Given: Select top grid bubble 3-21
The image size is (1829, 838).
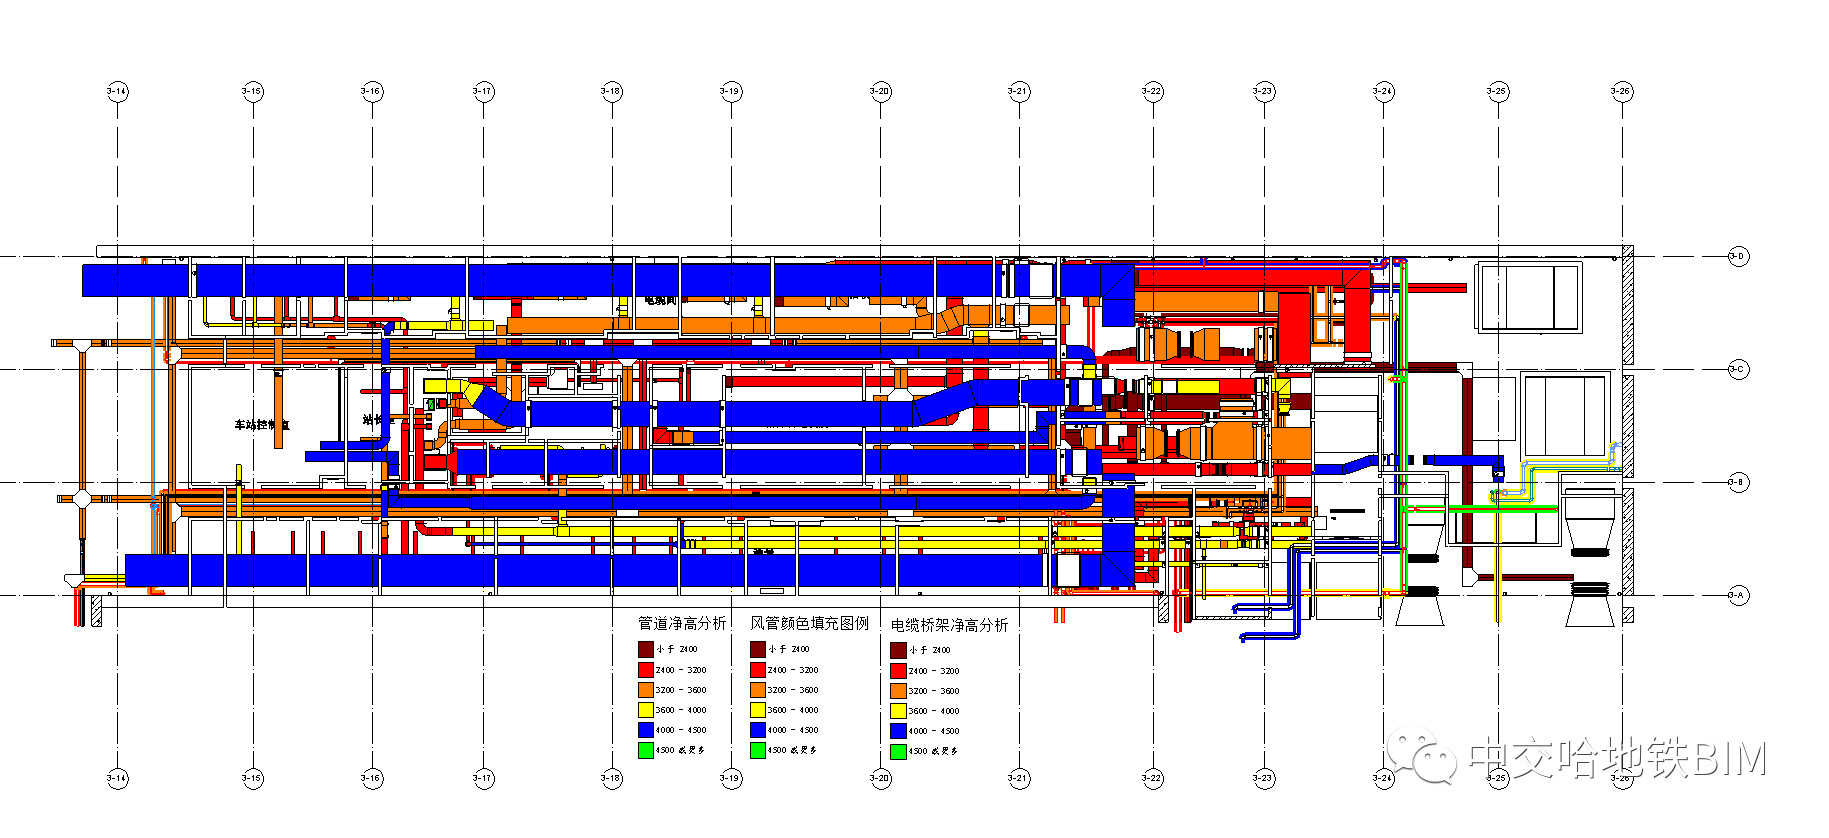Looking at the screenshot, I should (x=1018, y=91).
